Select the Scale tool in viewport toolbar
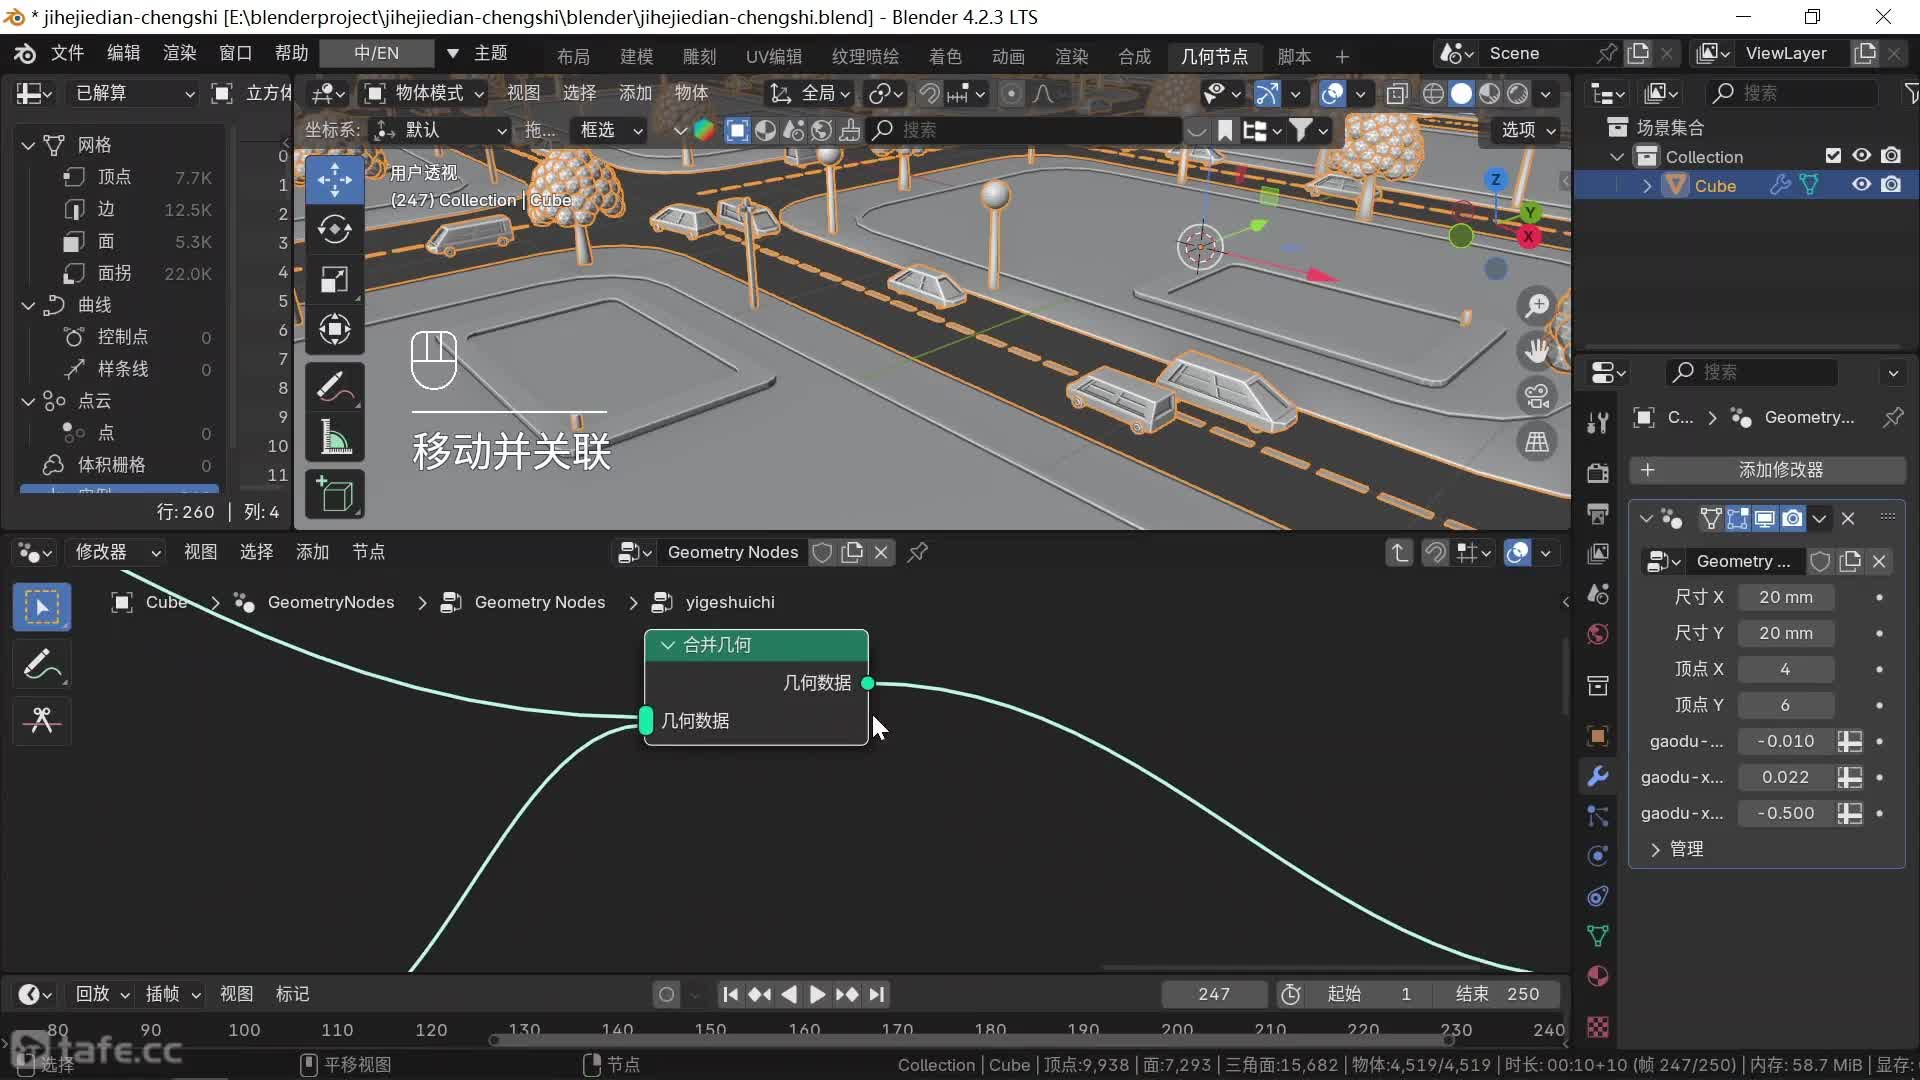Viewport: 1920px width, 1080px height. pyautogui.click(x=334, y=279)
